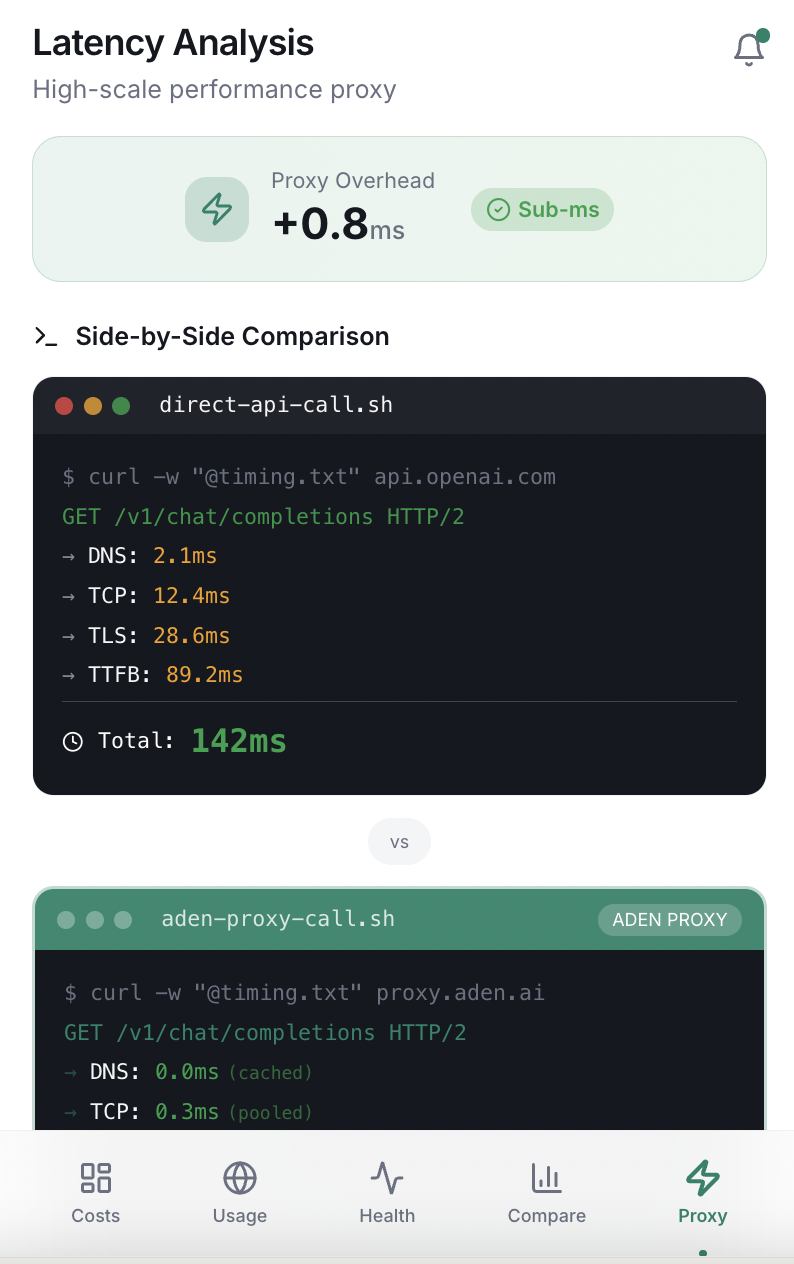The image size is (794, 1264).
Task: Click the direct-api-call.sh title text
Action: coord(276,405)
